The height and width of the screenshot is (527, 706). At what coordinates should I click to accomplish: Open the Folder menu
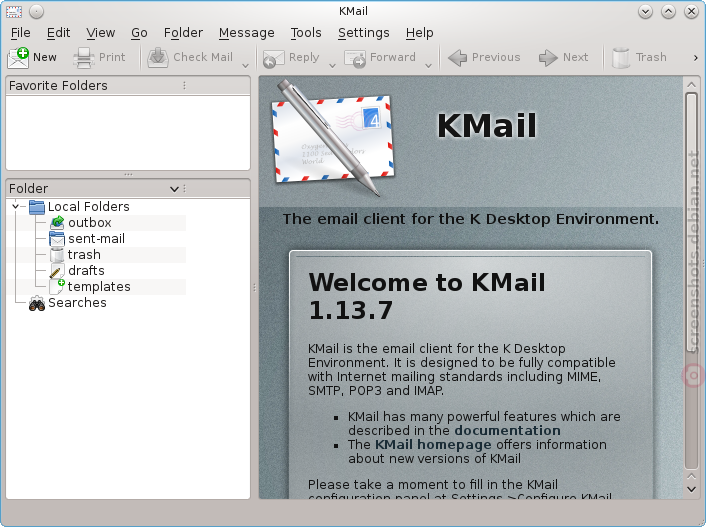pyautogui.click(x=183, y=33)
